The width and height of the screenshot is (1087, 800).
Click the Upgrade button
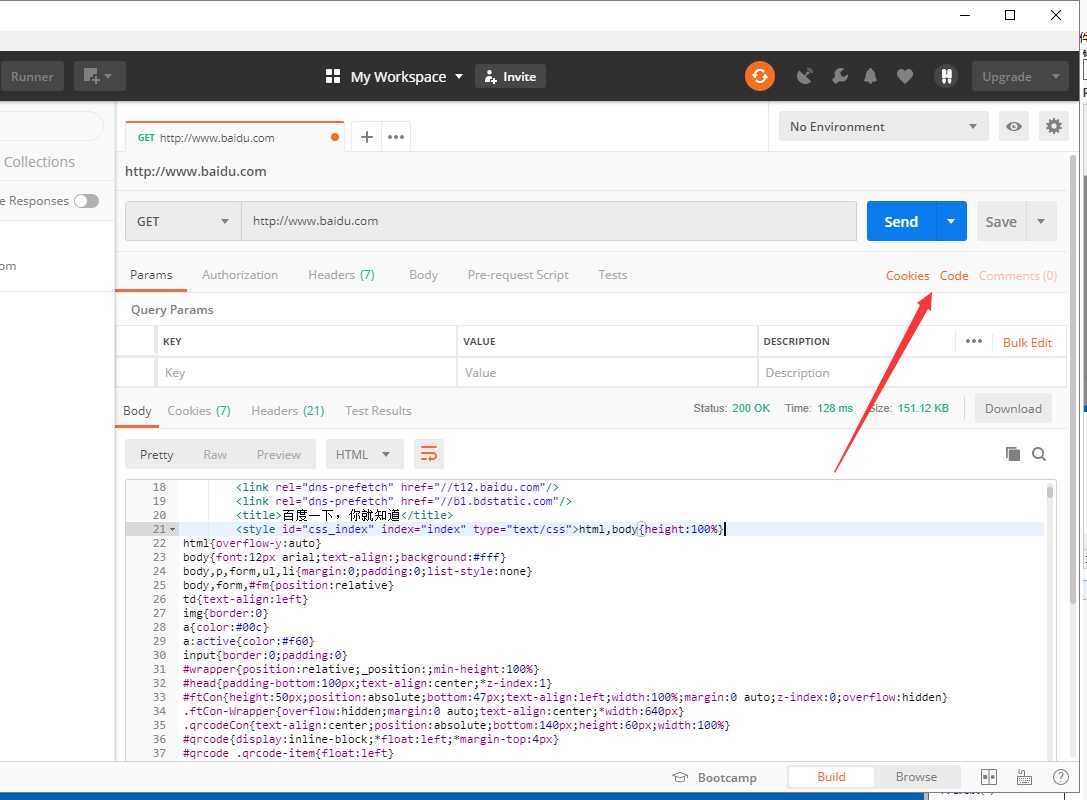tap(1007, 76)
